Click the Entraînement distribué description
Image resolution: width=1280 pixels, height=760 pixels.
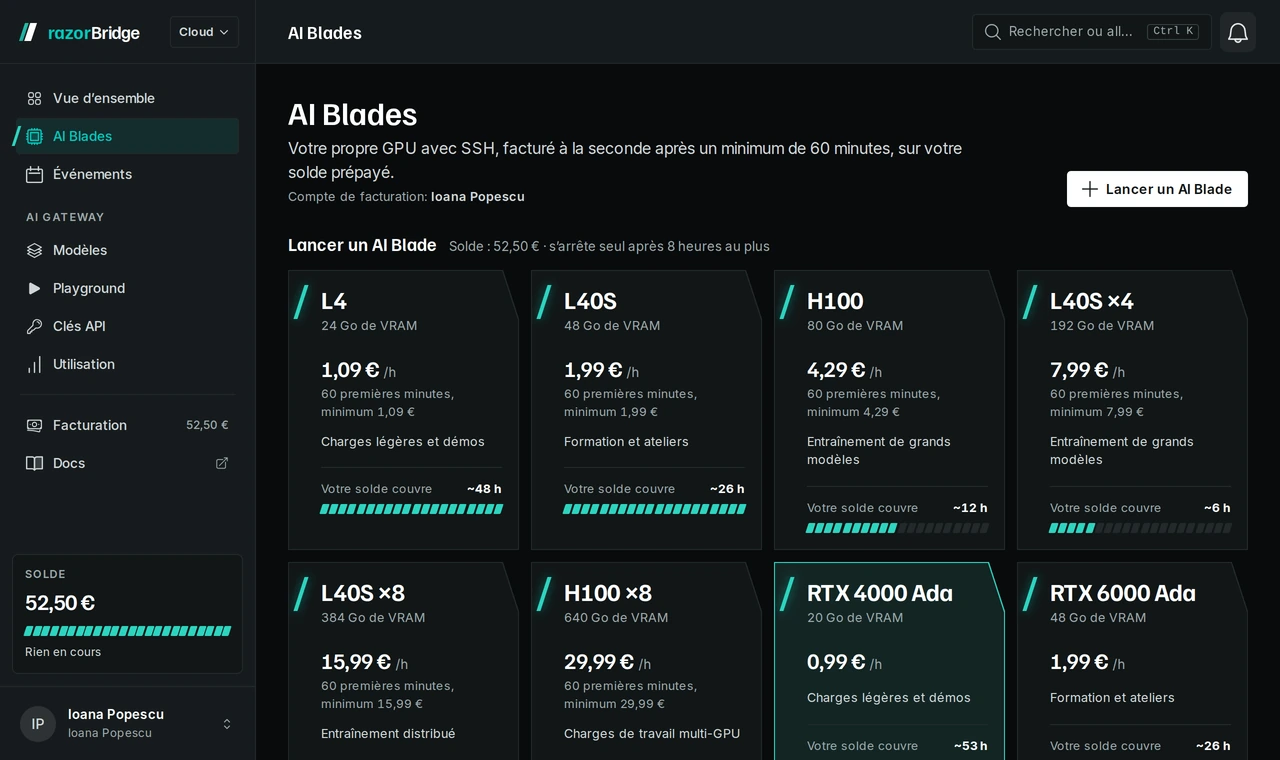point(388,734)
